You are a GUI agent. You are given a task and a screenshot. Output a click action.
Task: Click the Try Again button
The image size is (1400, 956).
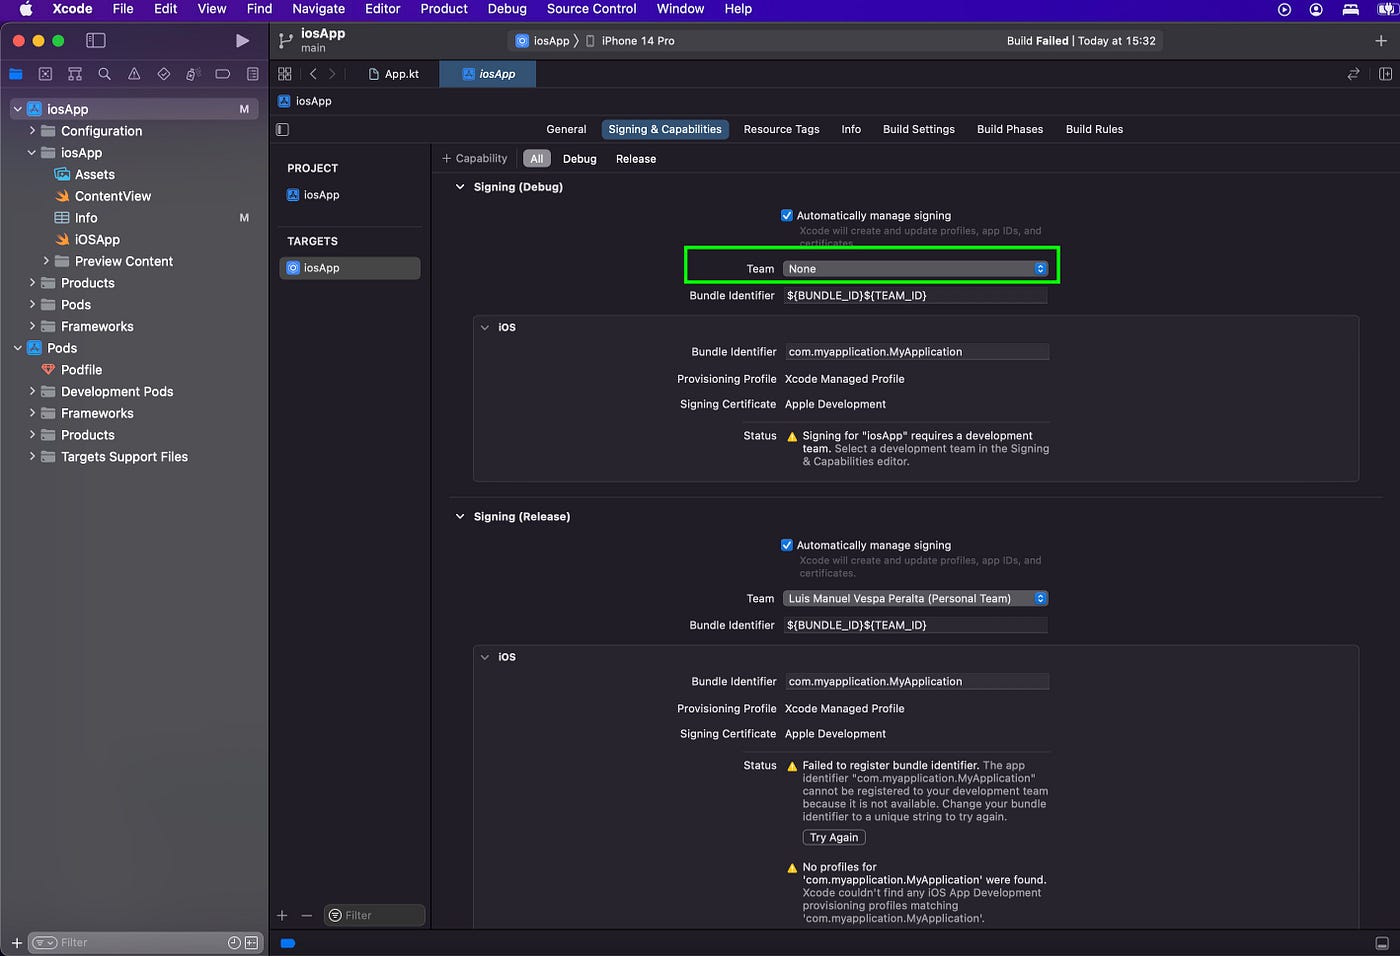(834, 837)
